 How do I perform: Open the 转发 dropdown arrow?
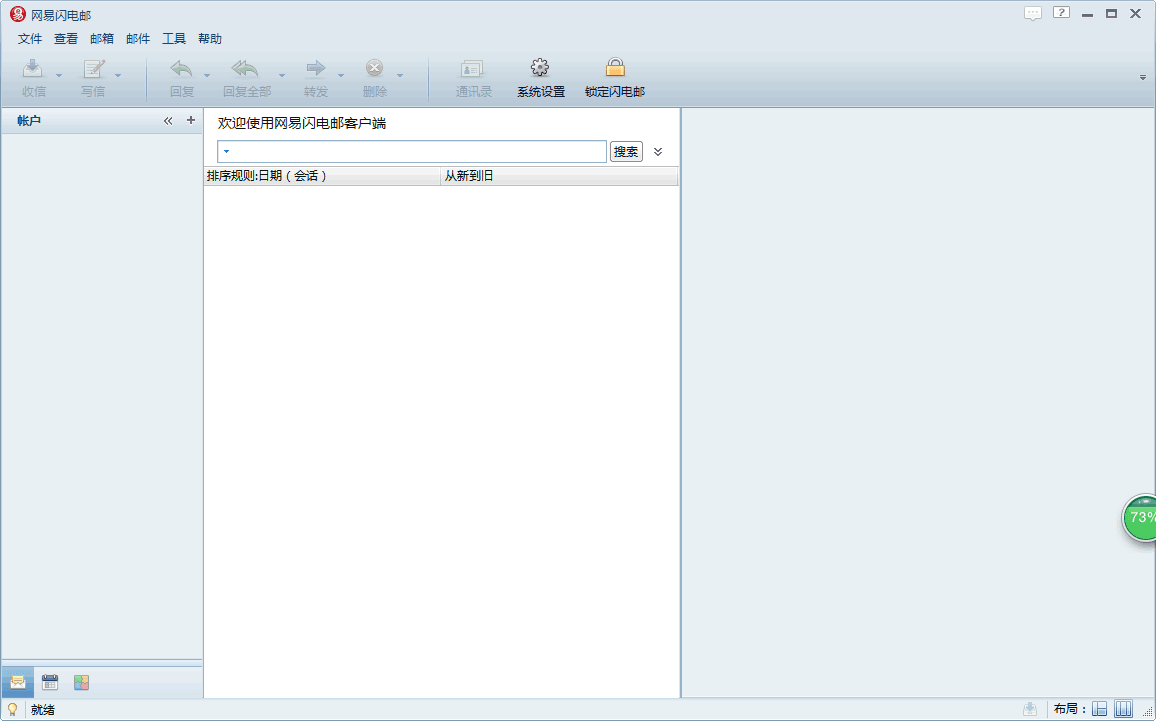click(x=341, y=75)
